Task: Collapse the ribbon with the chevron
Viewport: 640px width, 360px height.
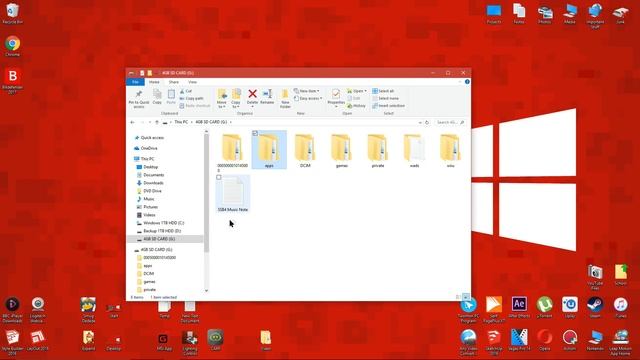Action: coord(460,82)
